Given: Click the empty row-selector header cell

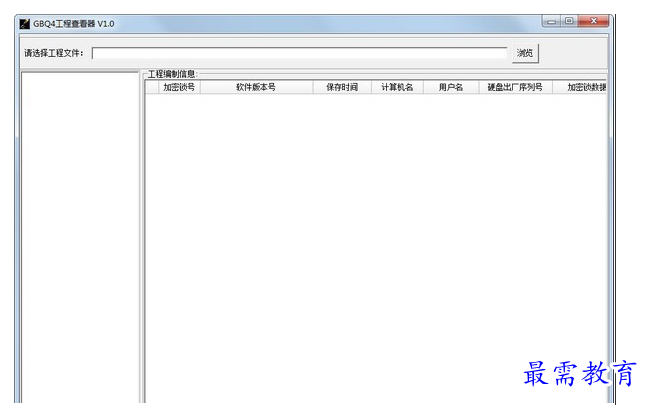Looking at the screenshot, I should coord(152,87).
